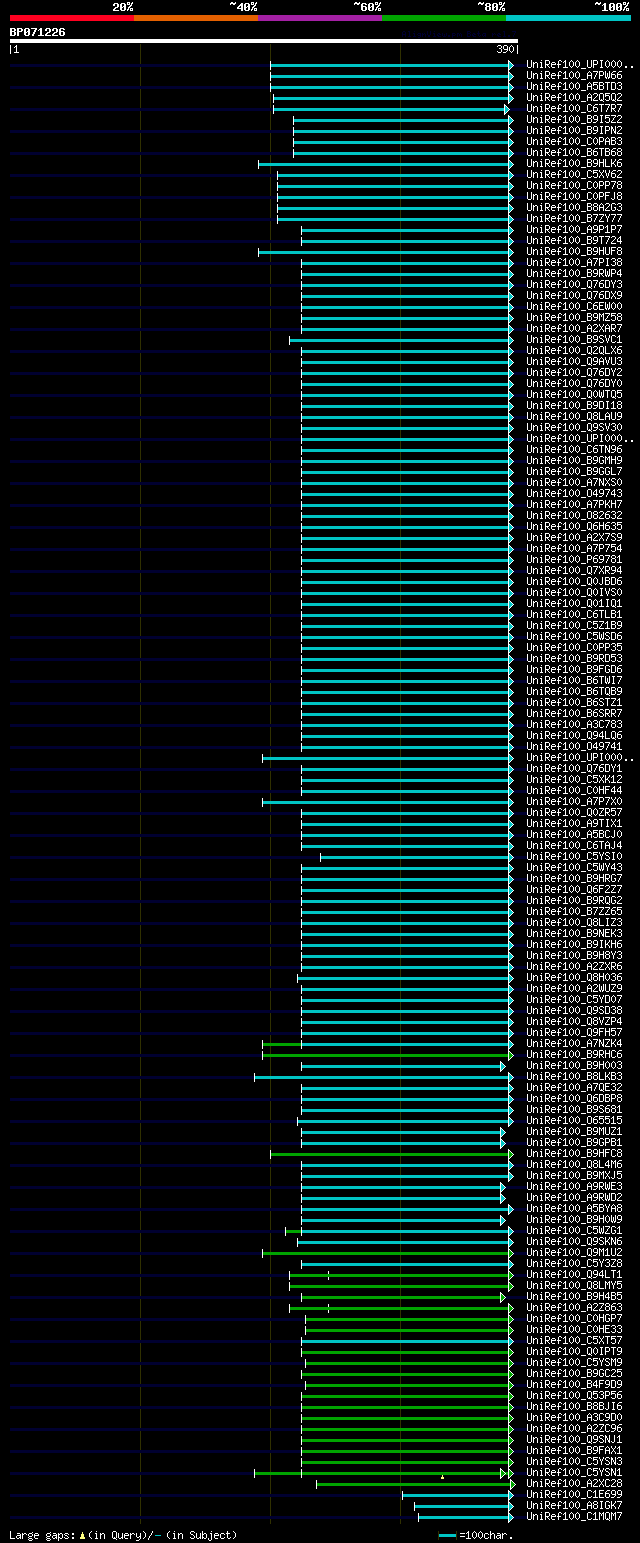The width and height of the screenshot is (640, 1543).
Task: Select the label UniRef100_A7PI38
Action: coord(574,263)
